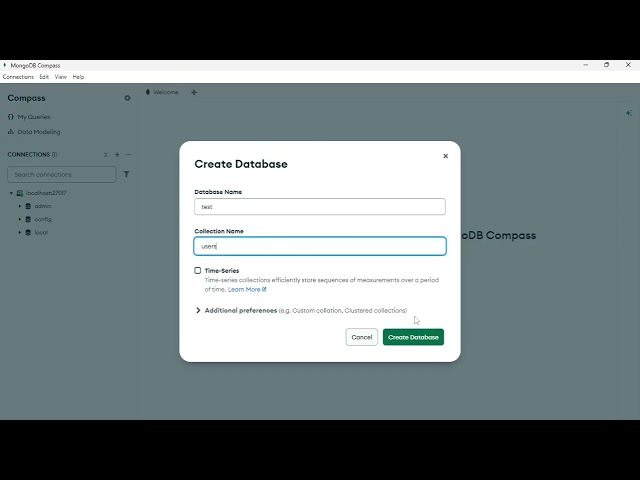This screenshot has height=480, width=640.
Task: Open Data Modeling in sidebar
Action: coord(34,132)
